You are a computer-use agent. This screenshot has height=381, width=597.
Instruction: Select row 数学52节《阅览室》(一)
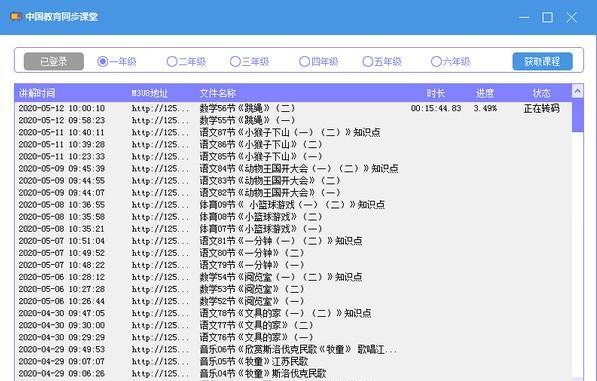pyautogui.click(x=293, y=301)
